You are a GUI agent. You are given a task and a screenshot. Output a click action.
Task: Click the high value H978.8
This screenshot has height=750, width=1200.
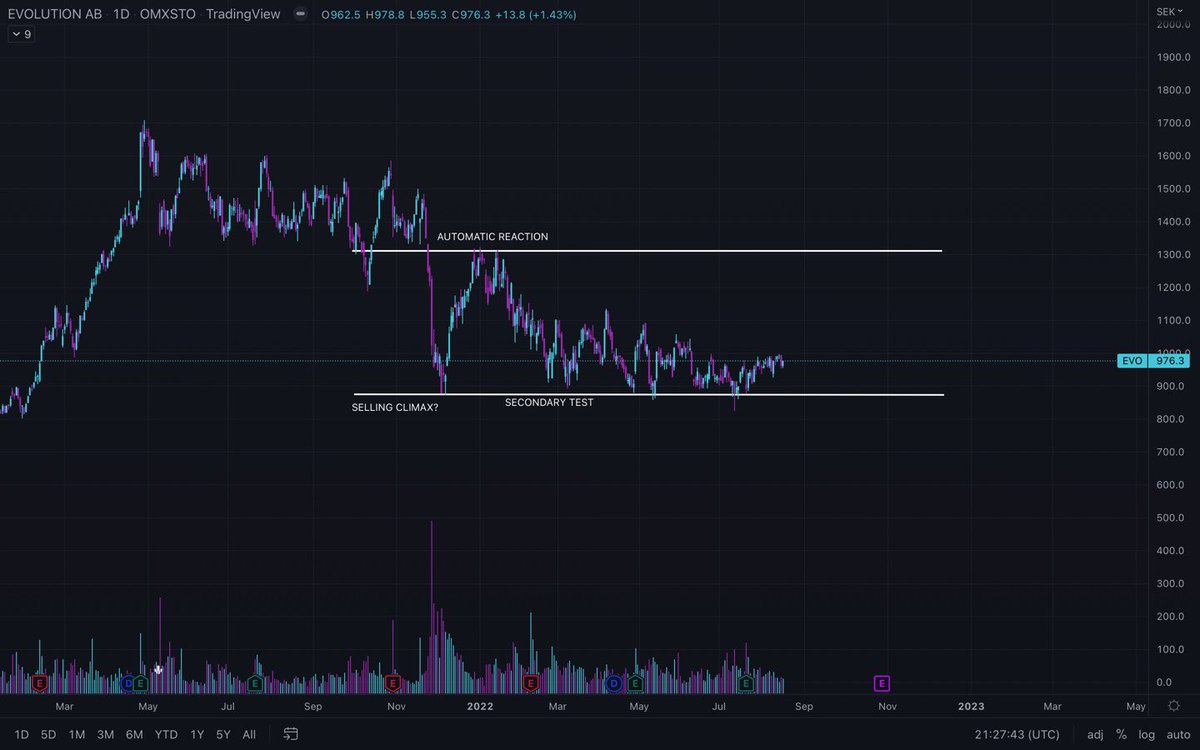point(385,15)
